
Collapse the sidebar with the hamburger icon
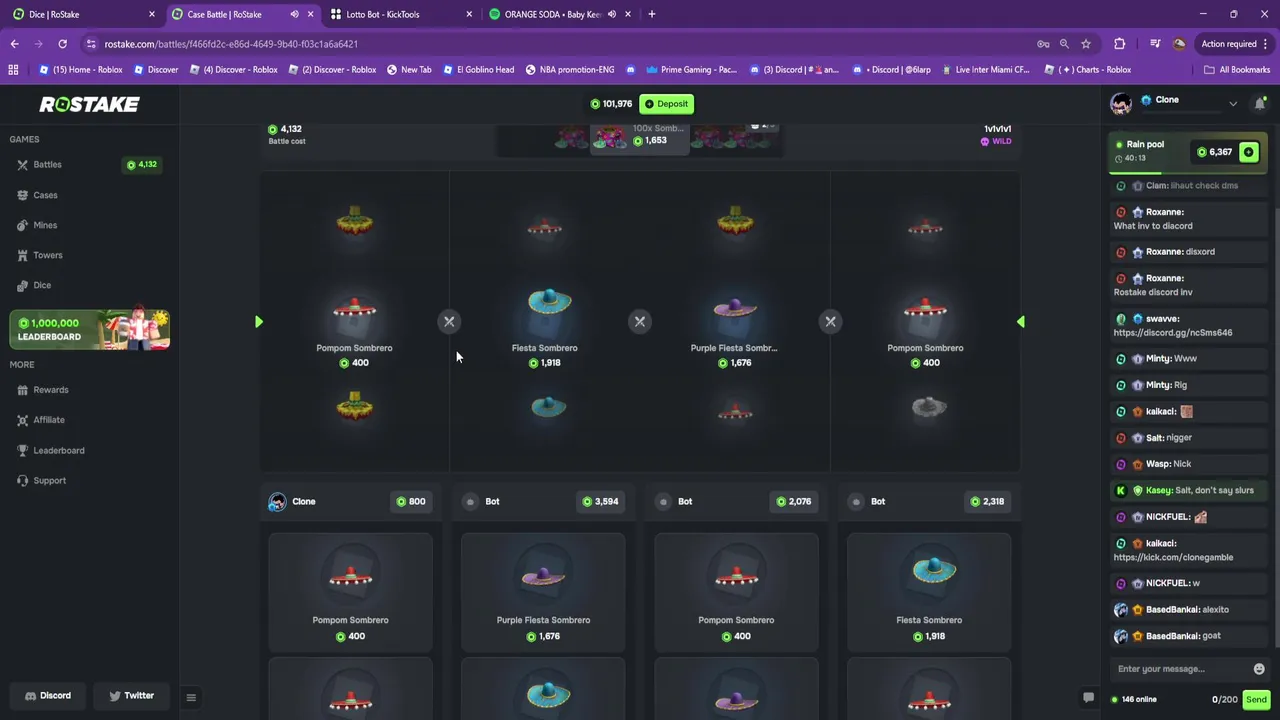(x=191, y=697)
